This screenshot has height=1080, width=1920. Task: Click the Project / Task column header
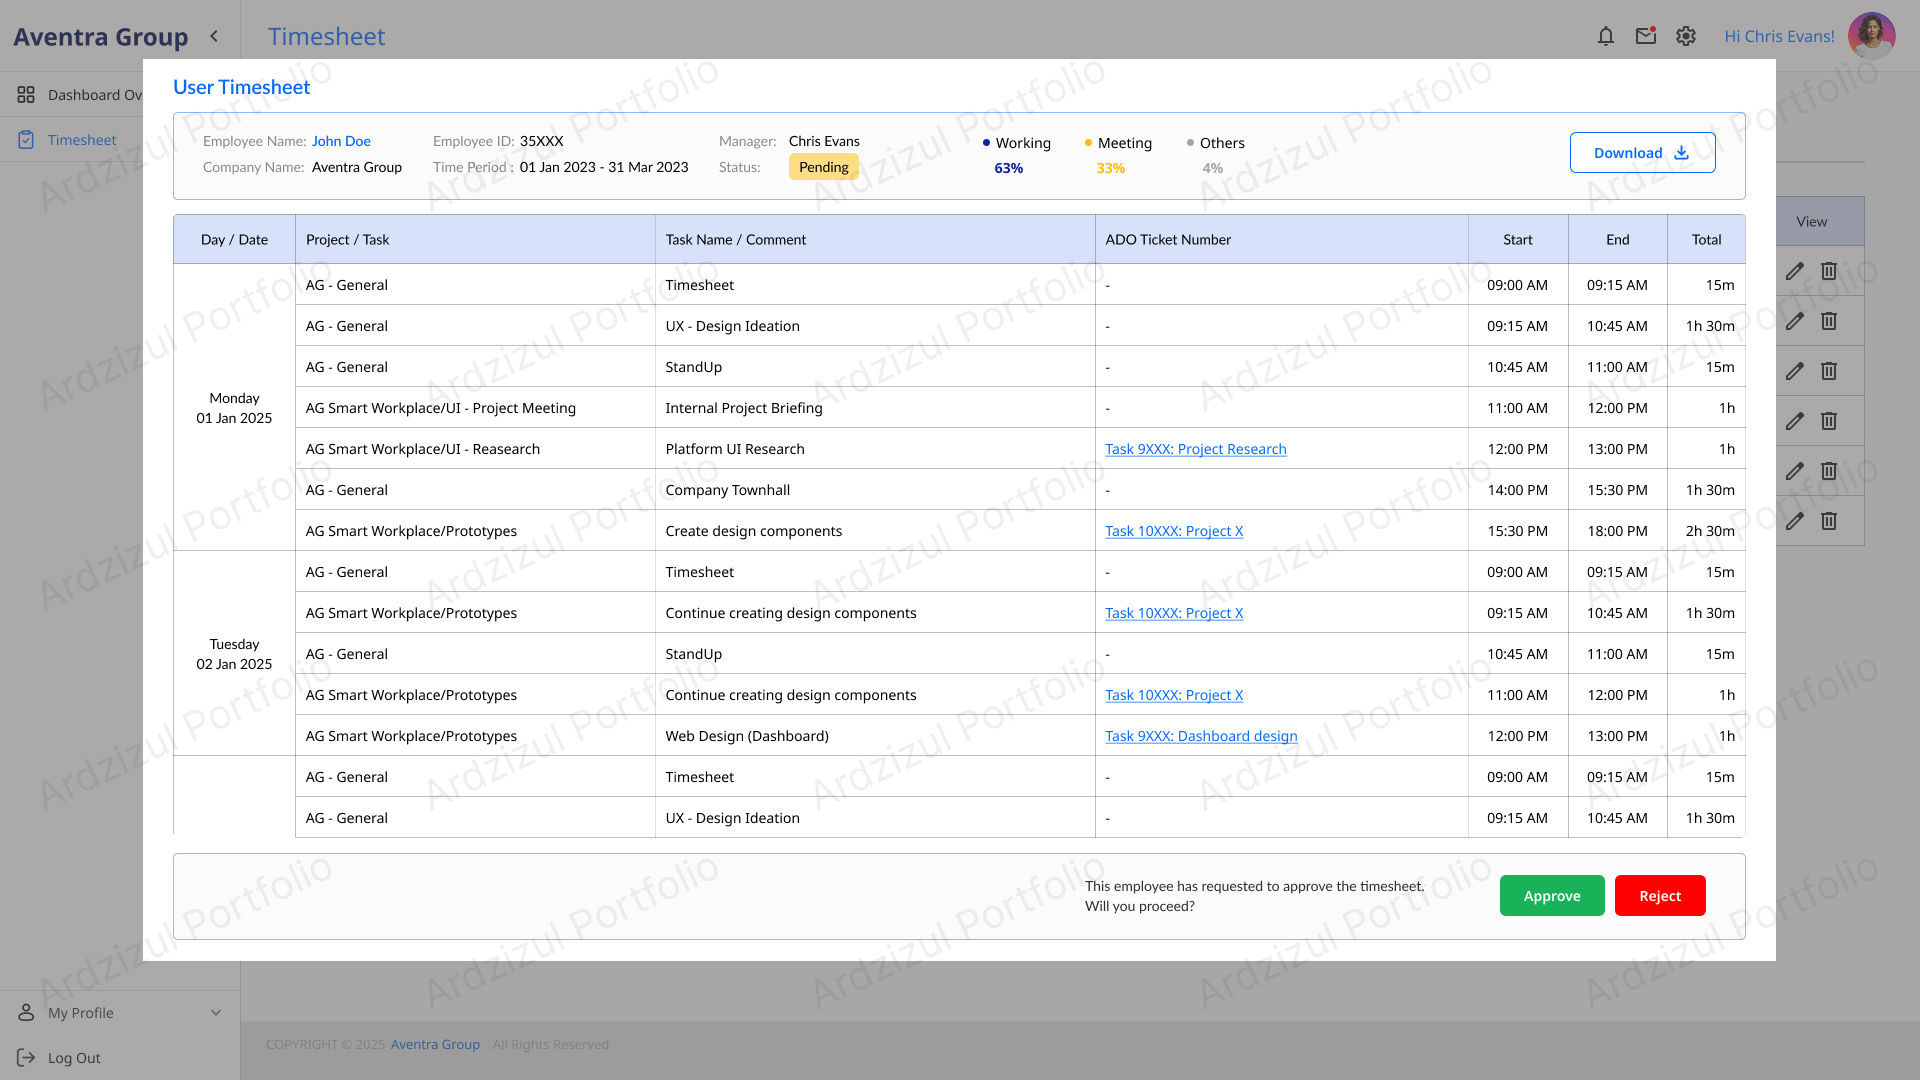475,240
